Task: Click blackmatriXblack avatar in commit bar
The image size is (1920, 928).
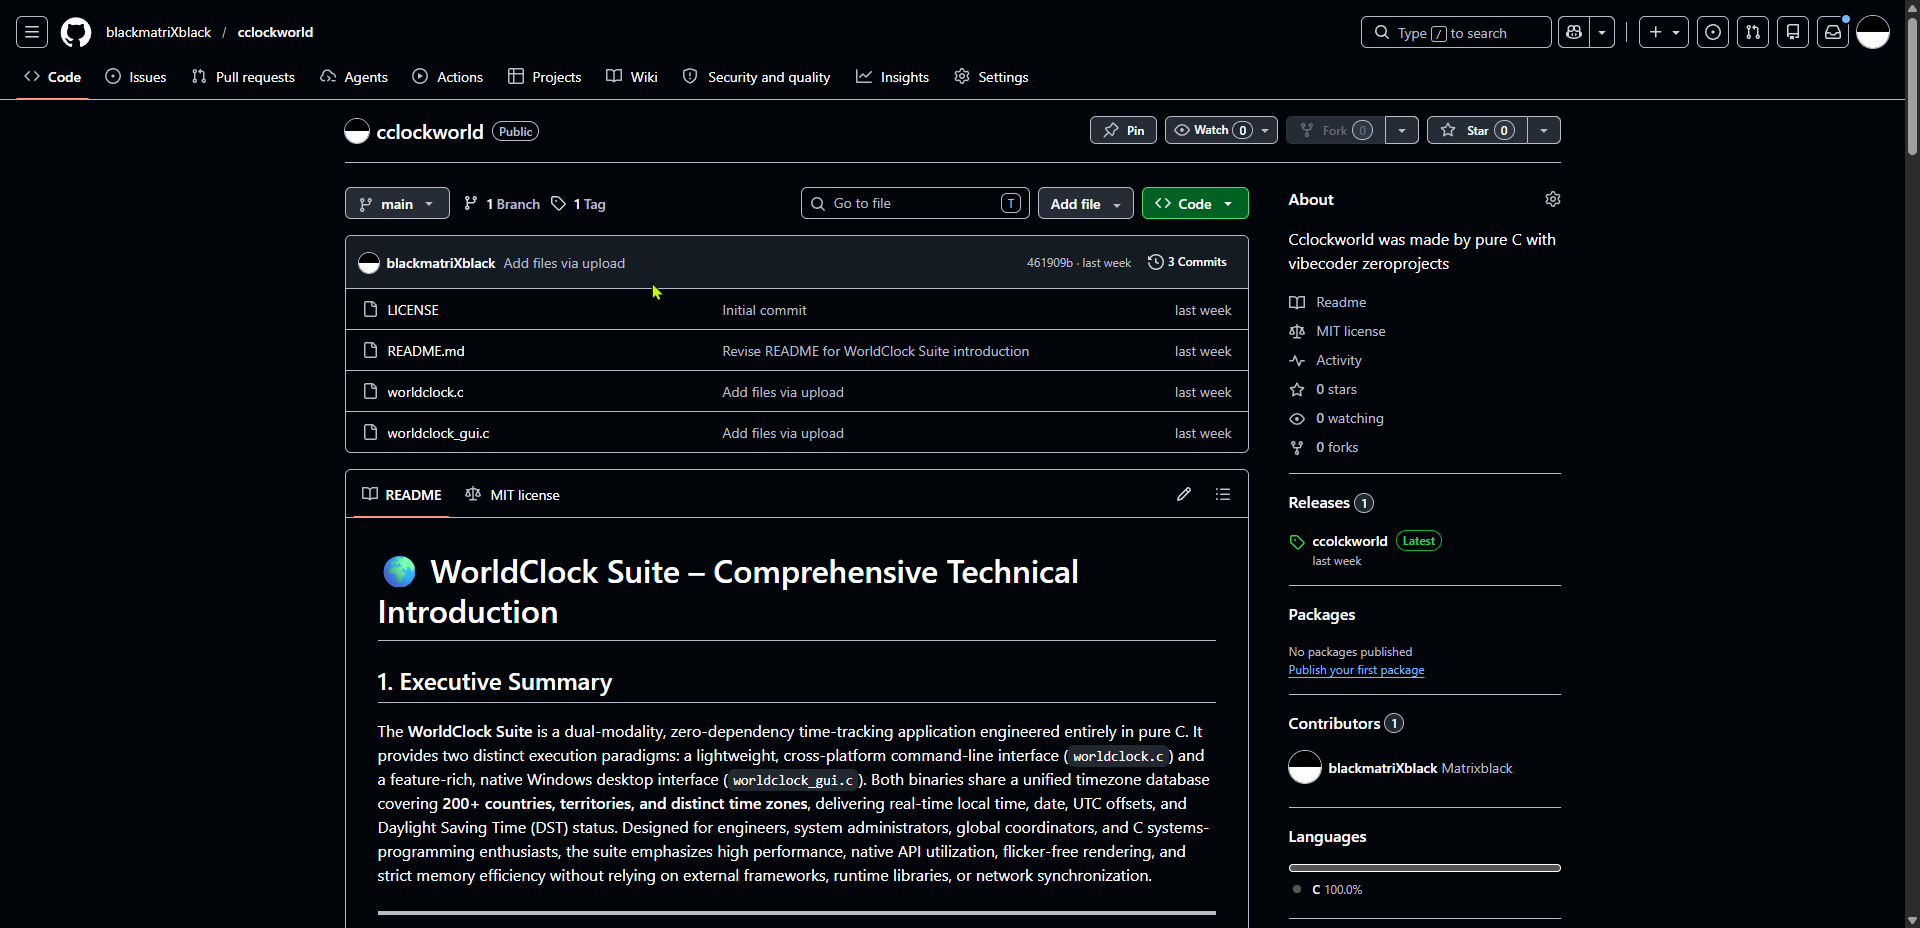Action: tap(369, 263)
